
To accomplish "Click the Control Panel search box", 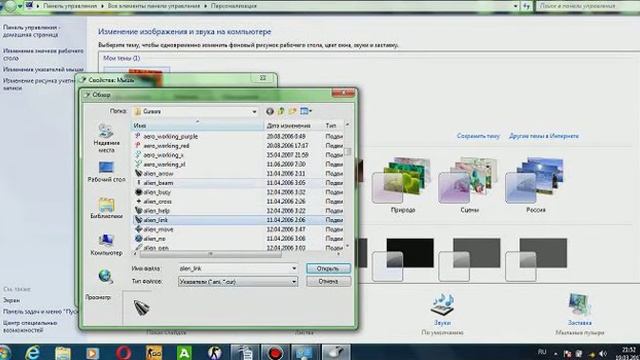I will point(587,6).
